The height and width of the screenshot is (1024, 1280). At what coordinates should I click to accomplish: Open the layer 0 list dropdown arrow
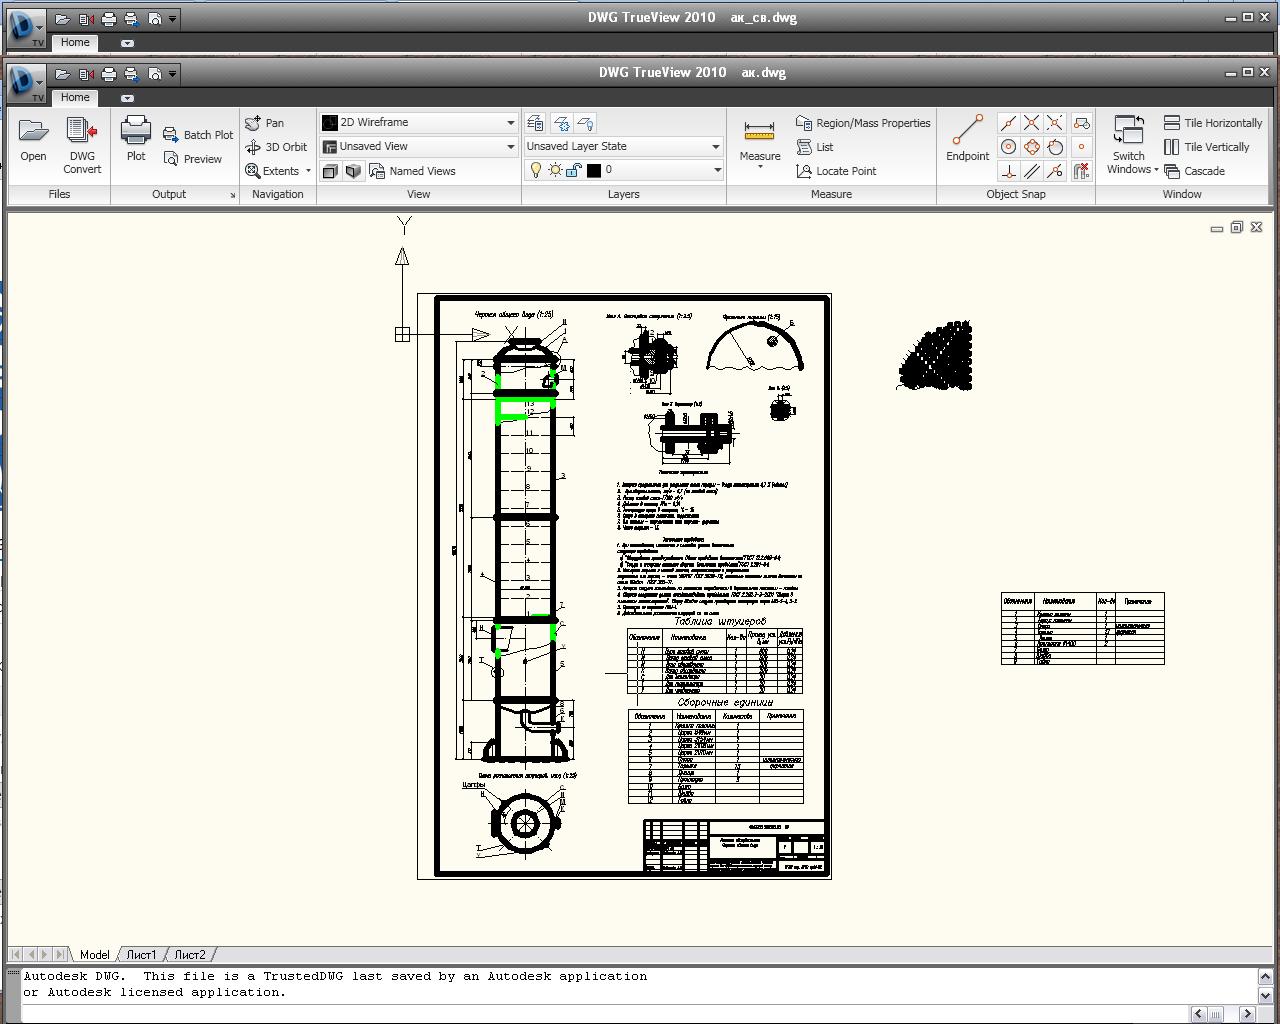click(717, 170)
